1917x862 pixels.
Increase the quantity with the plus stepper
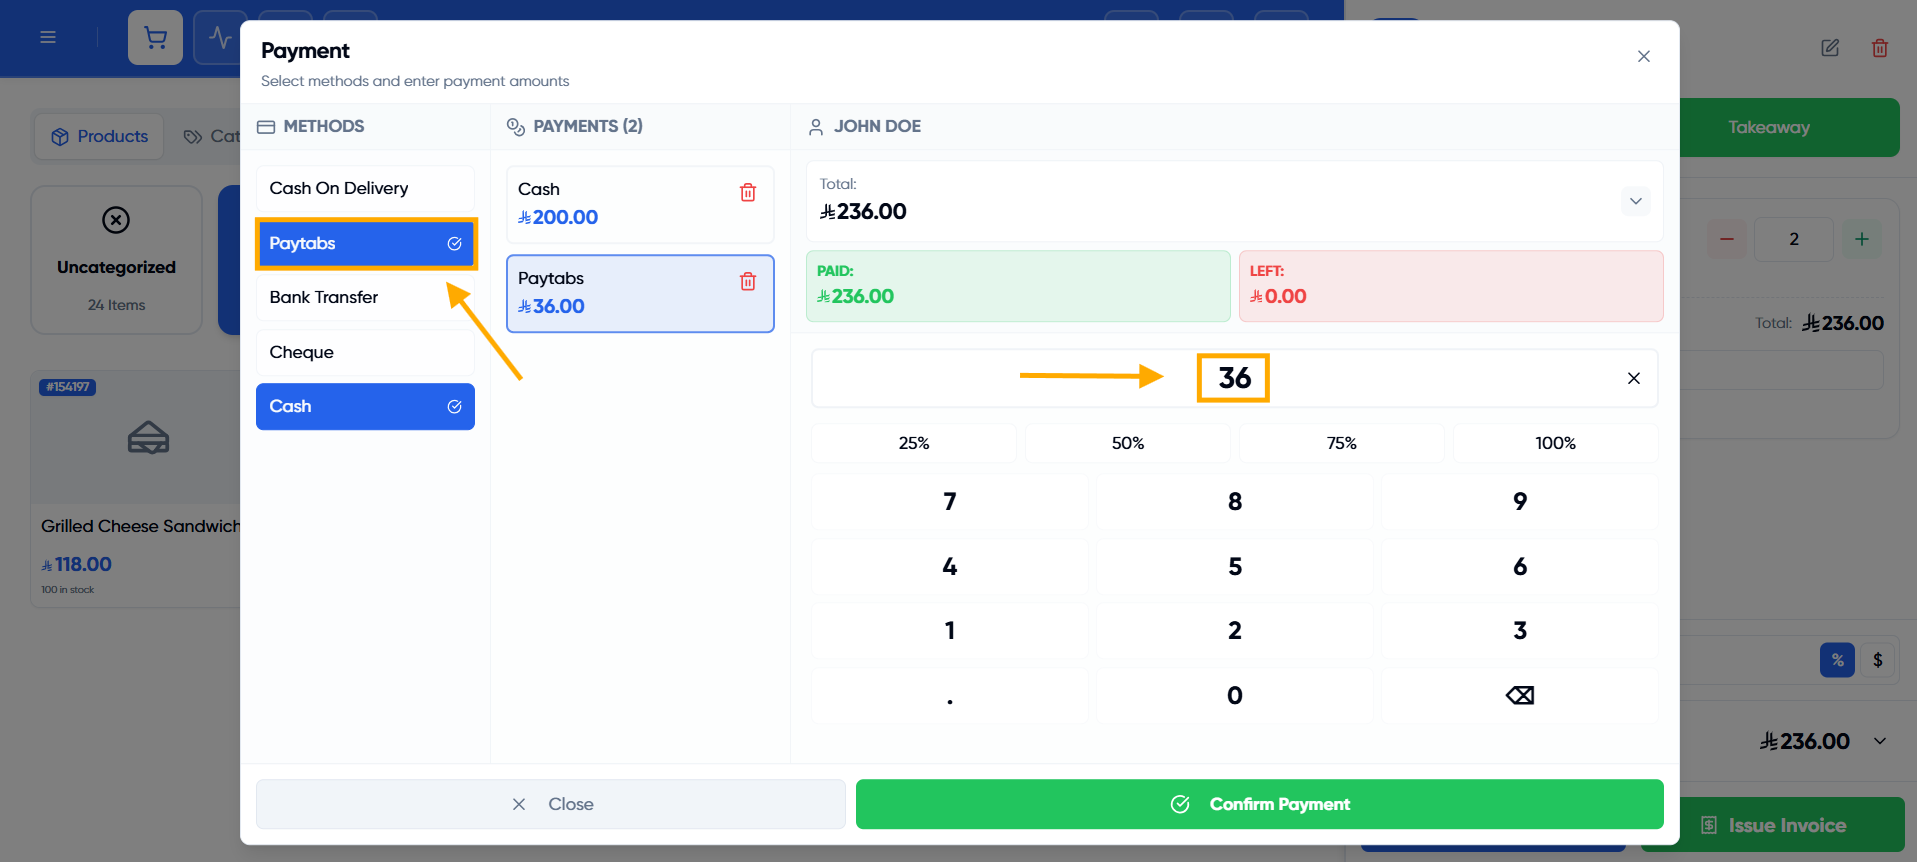click(x=1861, y=239)
